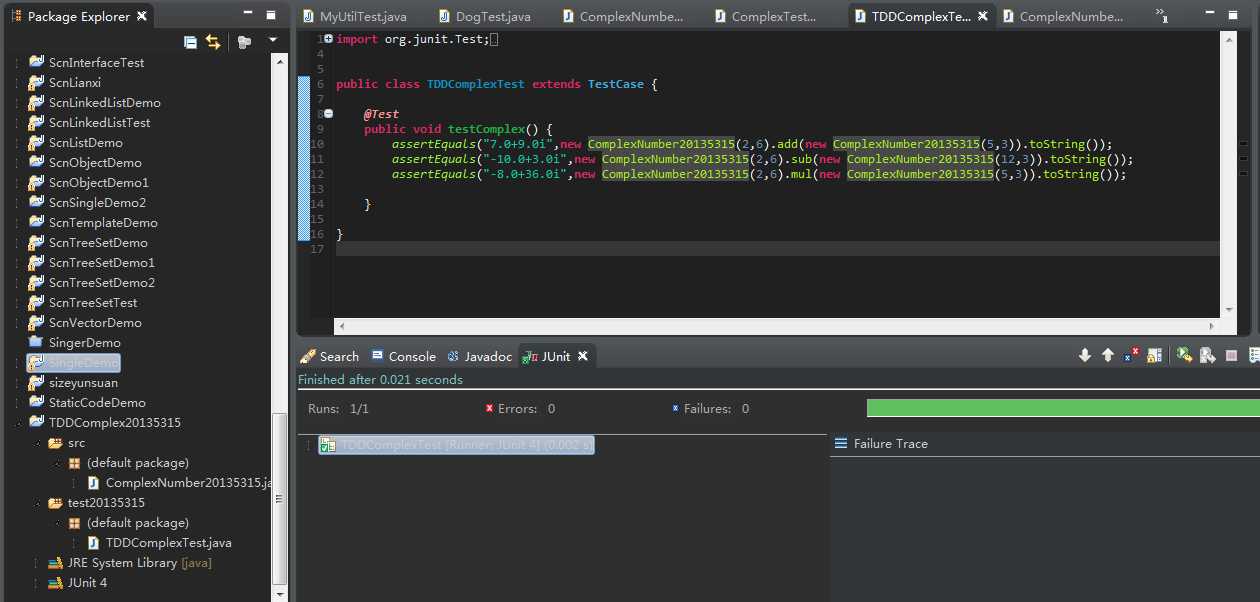Click the testComplex method name in code

coord(486,129)
